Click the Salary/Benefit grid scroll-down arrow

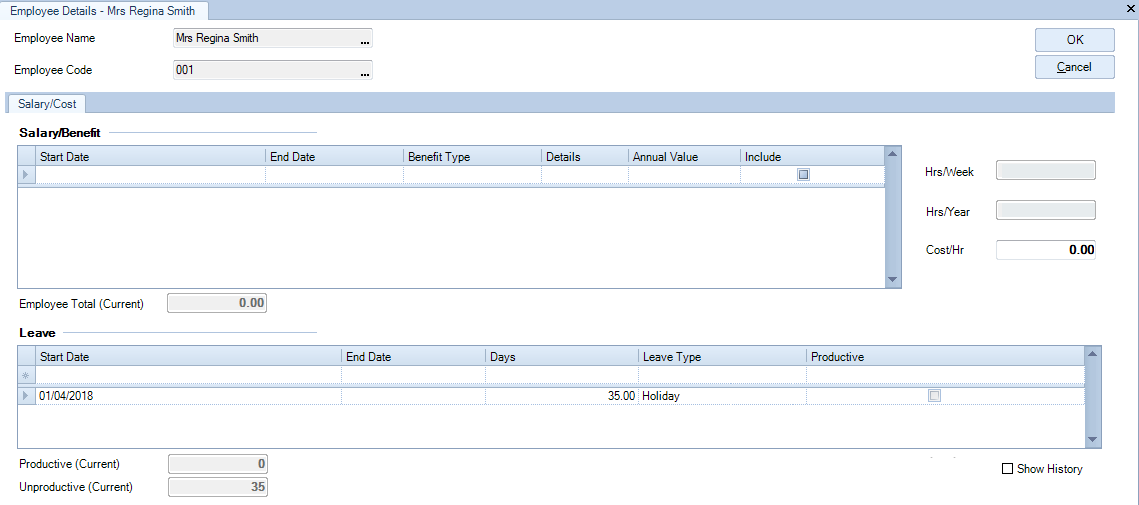click(x=893, y=280)
